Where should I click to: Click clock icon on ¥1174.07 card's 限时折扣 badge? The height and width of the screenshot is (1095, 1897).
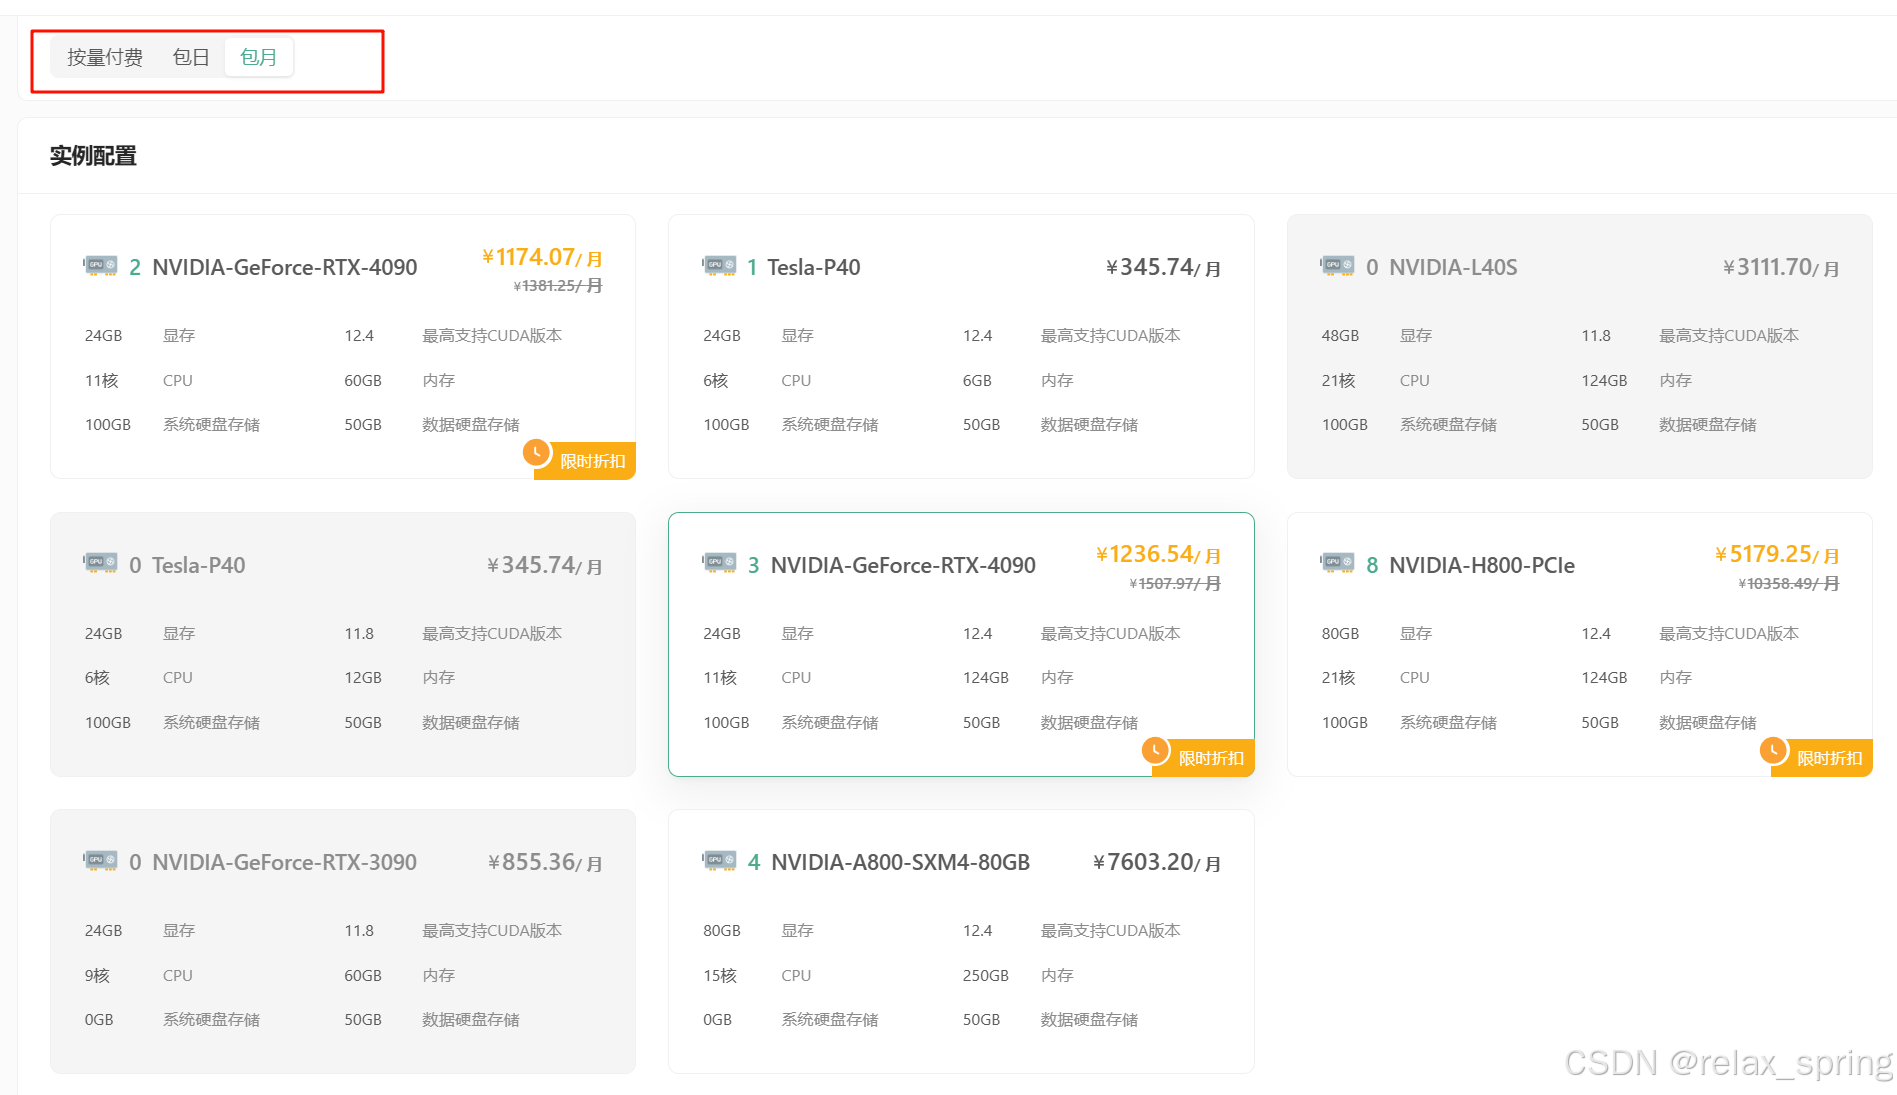pyautogui.click(x=537, y=453)
